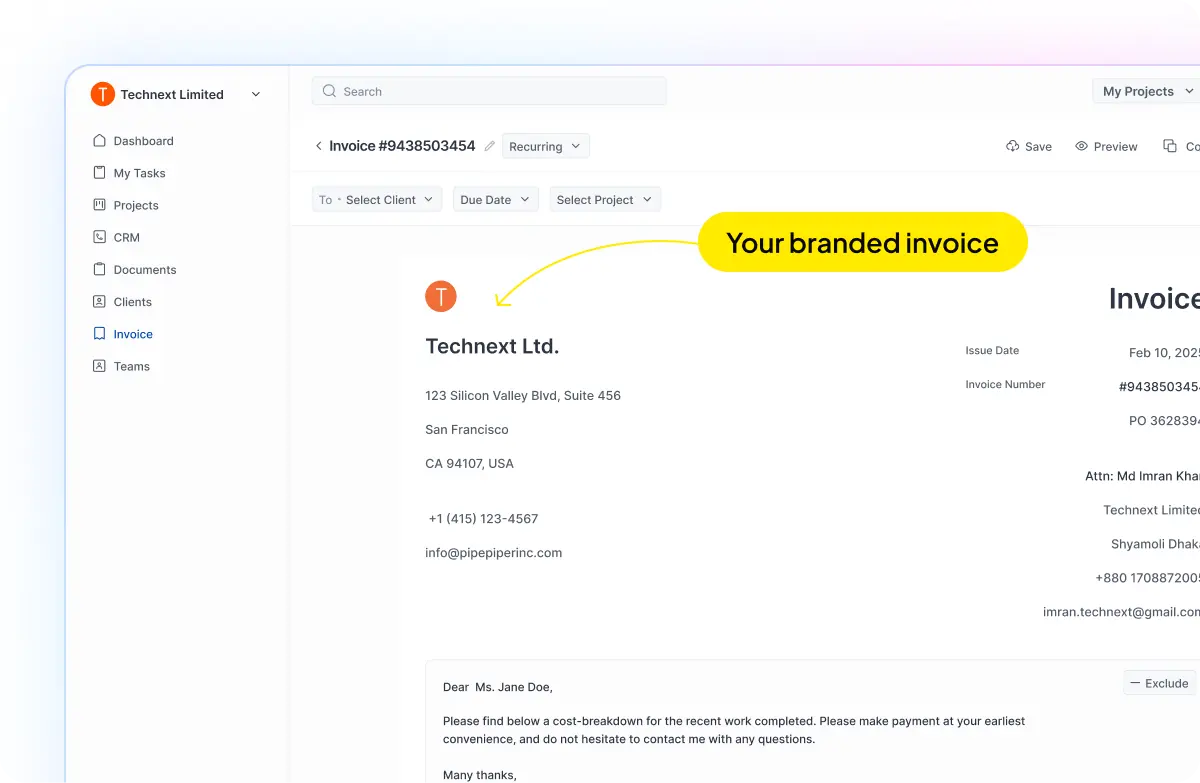Click the orange T invoice logo
Viewport: 1200px width, 783px height.
pos(441,296)
